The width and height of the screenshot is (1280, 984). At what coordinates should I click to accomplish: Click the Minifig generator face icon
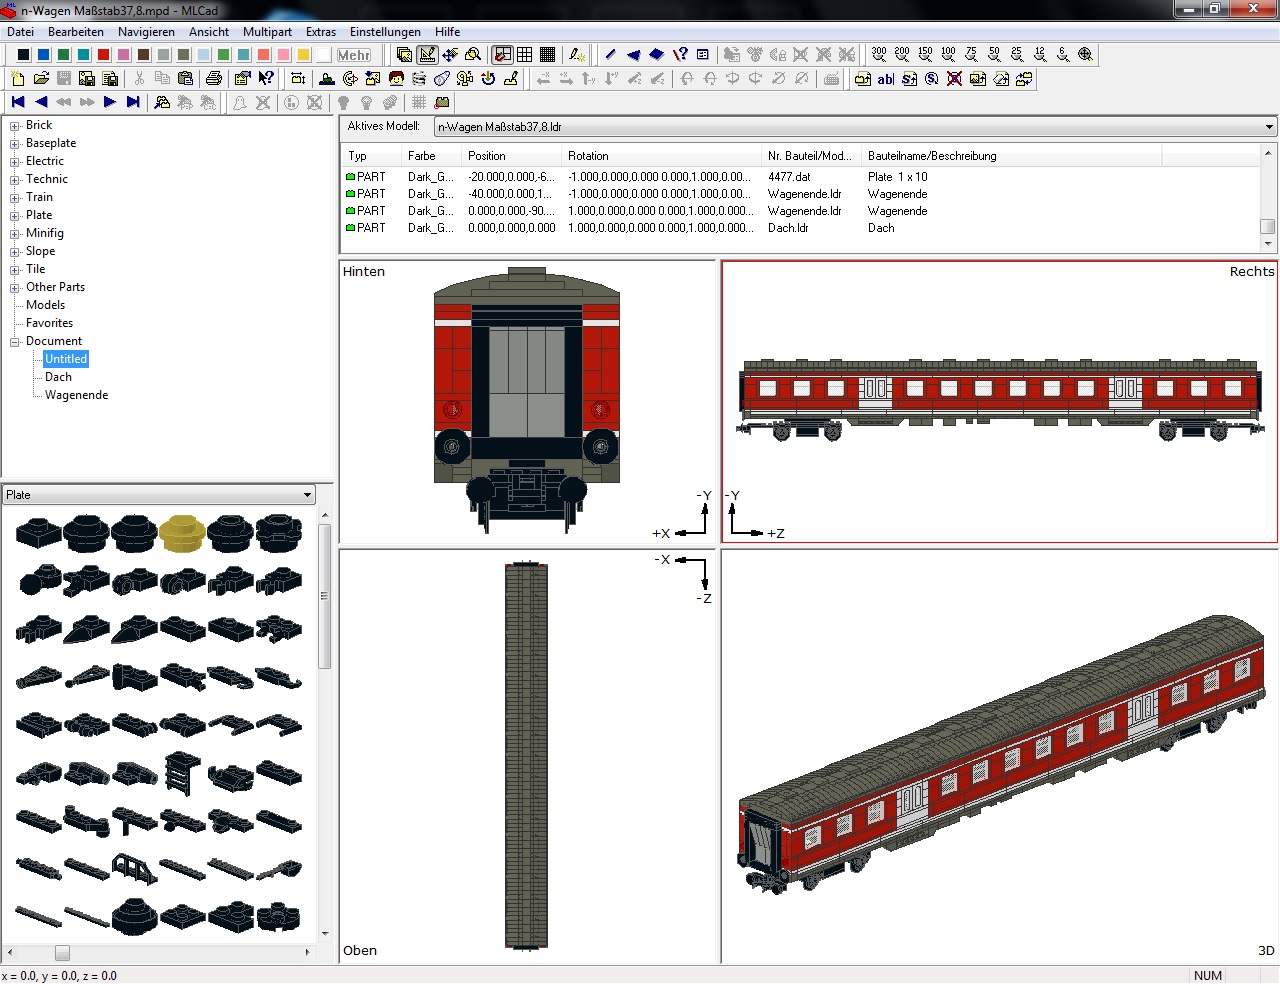point(396,78)
